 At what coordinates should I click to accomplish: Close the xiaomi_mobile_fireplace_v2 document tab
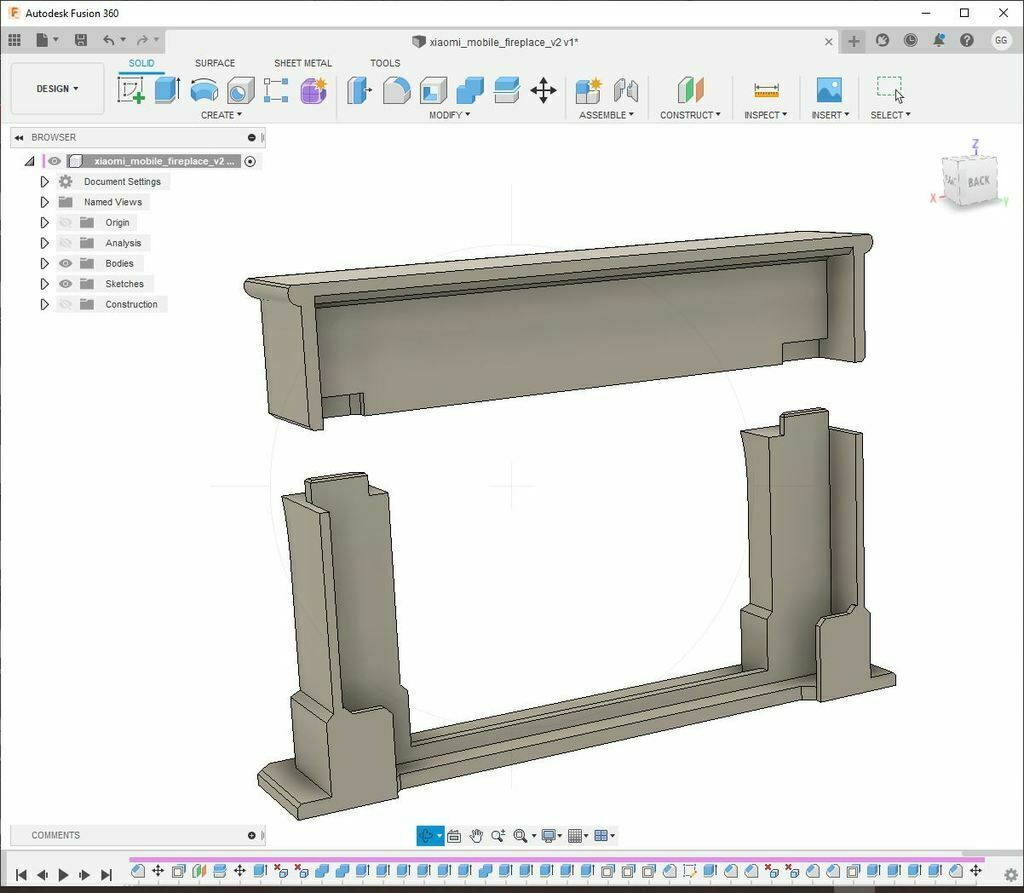(829, 42)
